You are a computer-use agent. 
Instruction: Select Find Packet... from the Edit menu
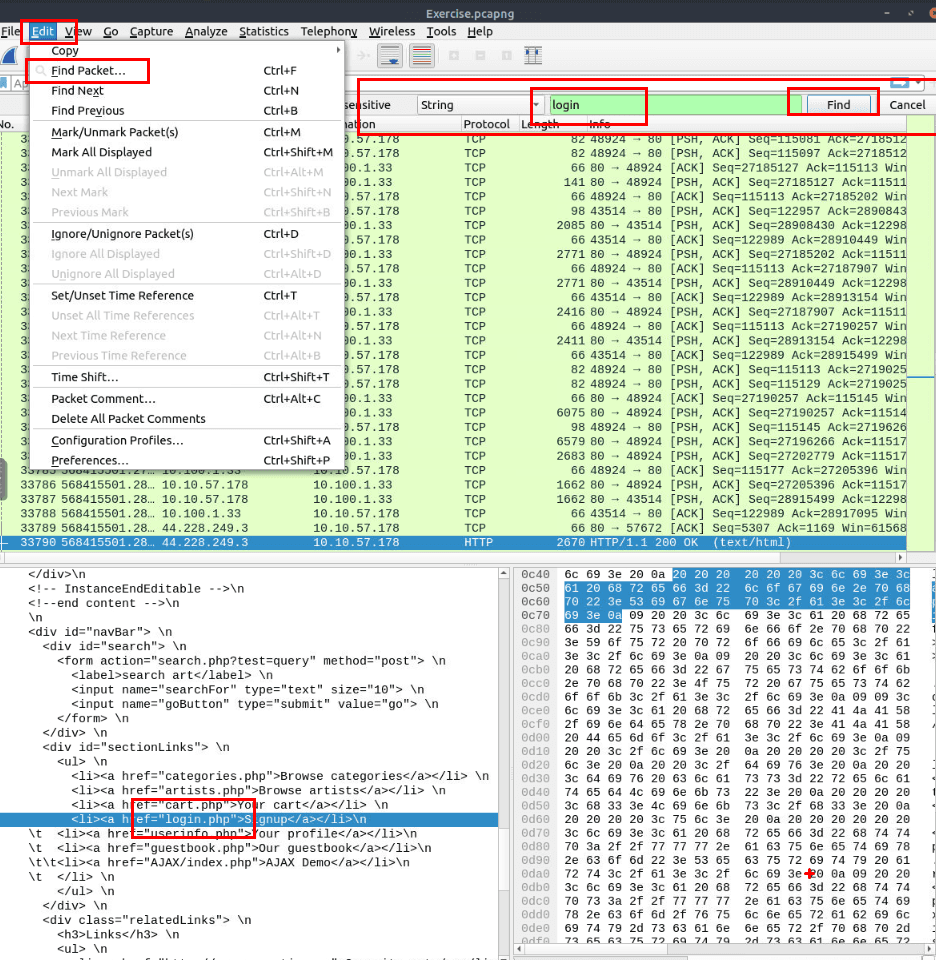[x=88, y=71]
